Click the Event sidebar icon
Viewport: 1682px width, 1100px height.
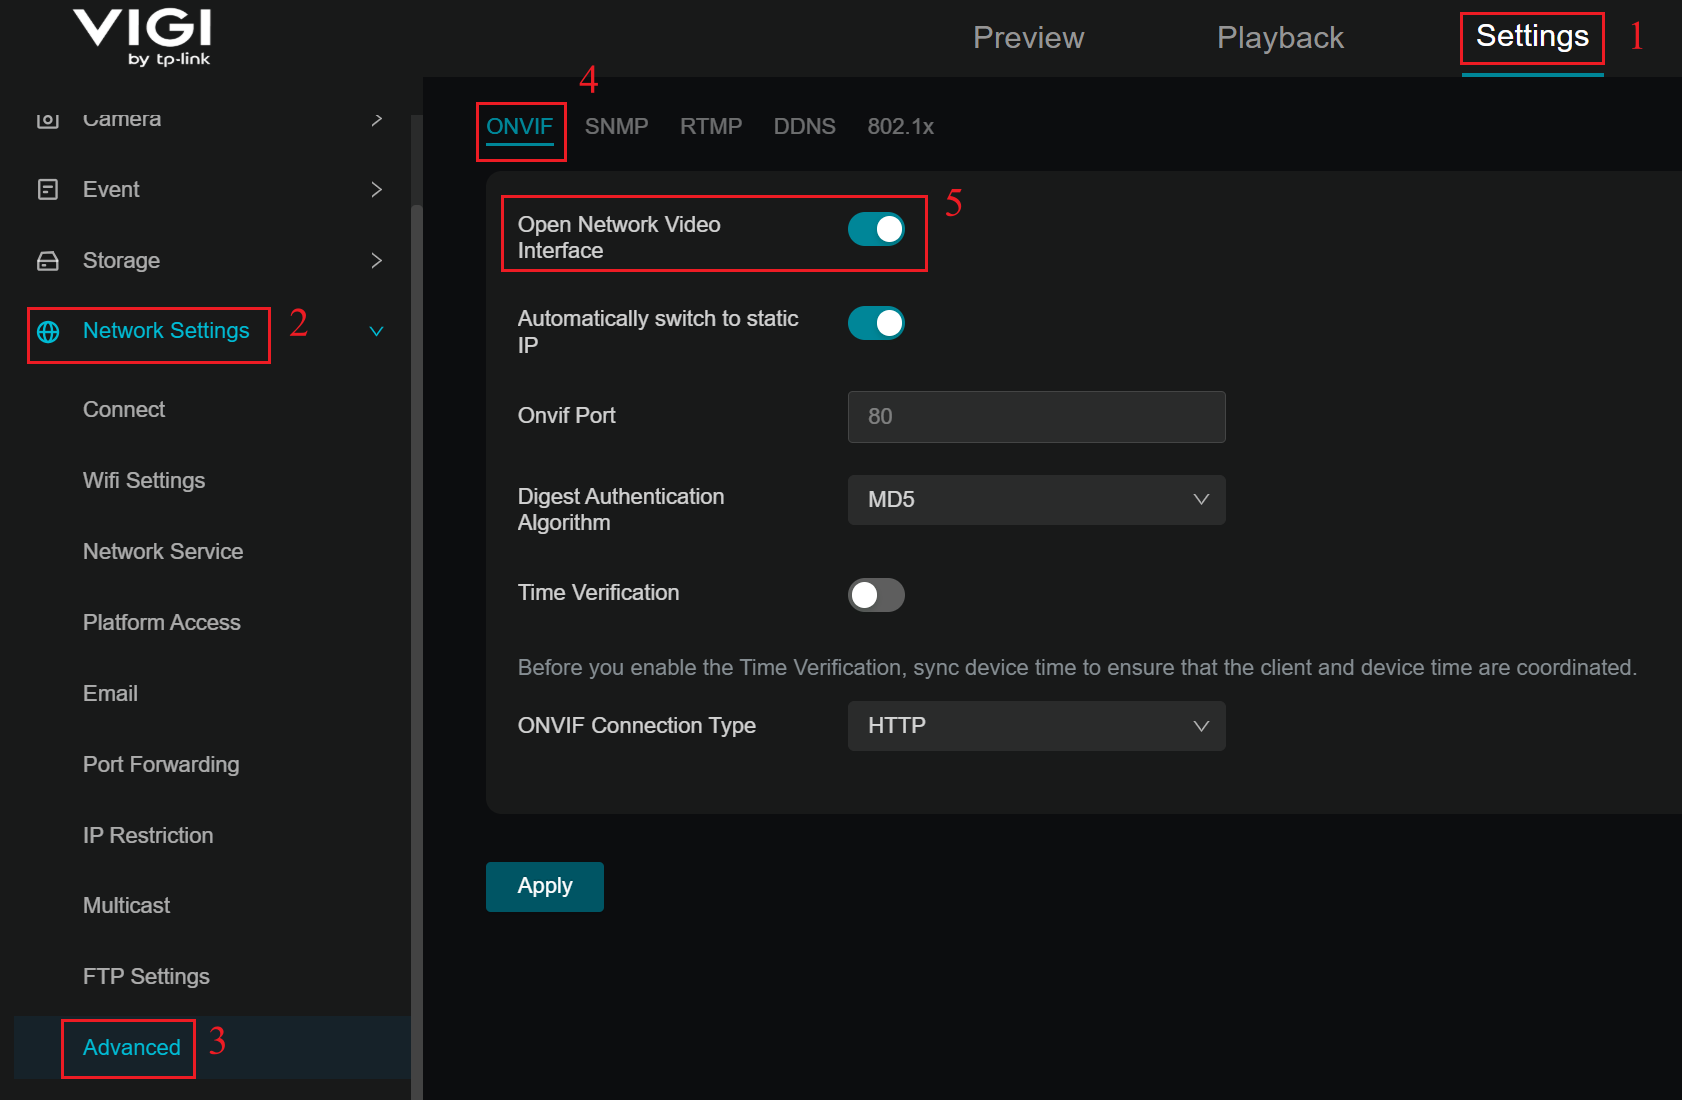pos(47,189)
